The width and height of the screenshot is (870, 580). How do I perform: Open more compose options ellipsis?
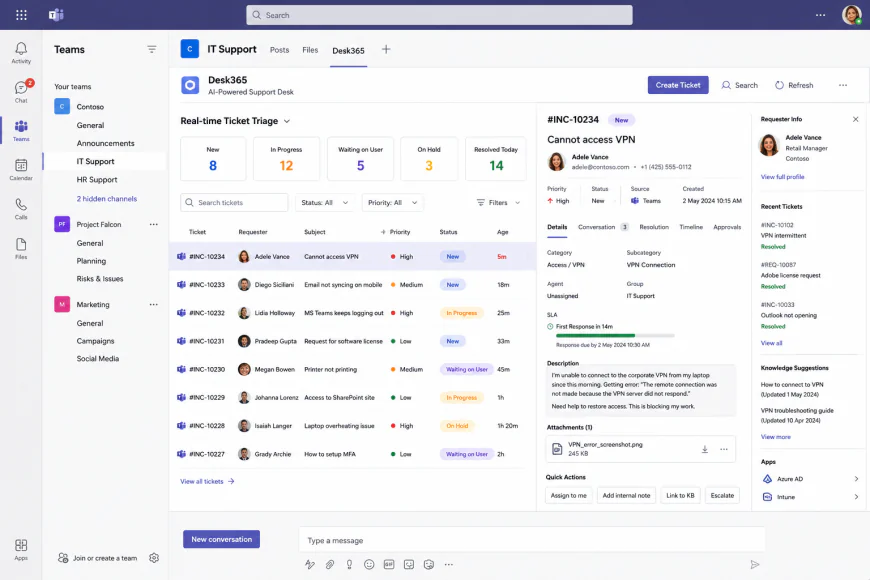[449, 564]
